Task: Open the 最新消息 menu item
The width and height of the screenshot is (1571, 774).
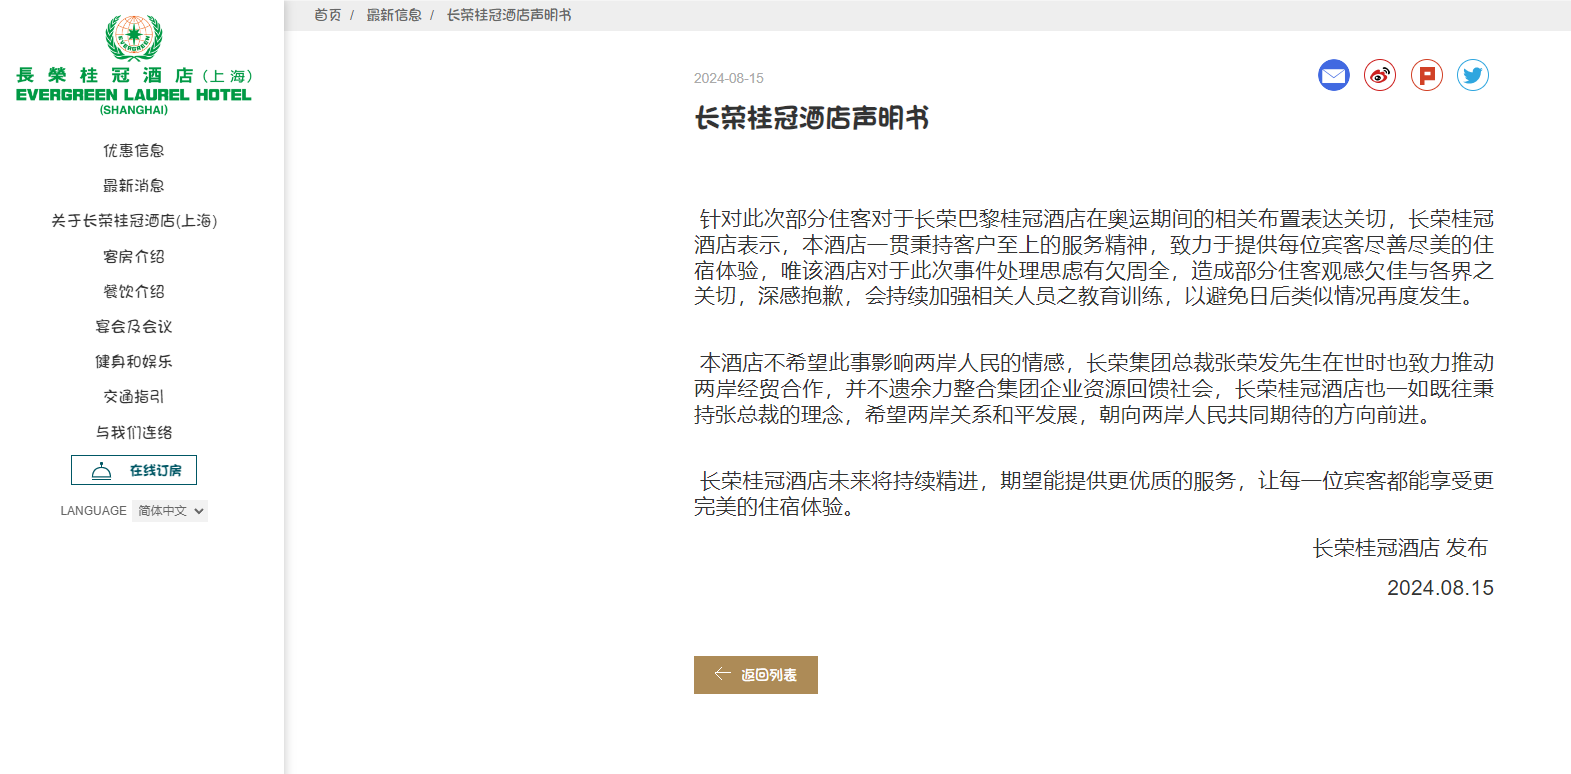Action: coord(134,185)
